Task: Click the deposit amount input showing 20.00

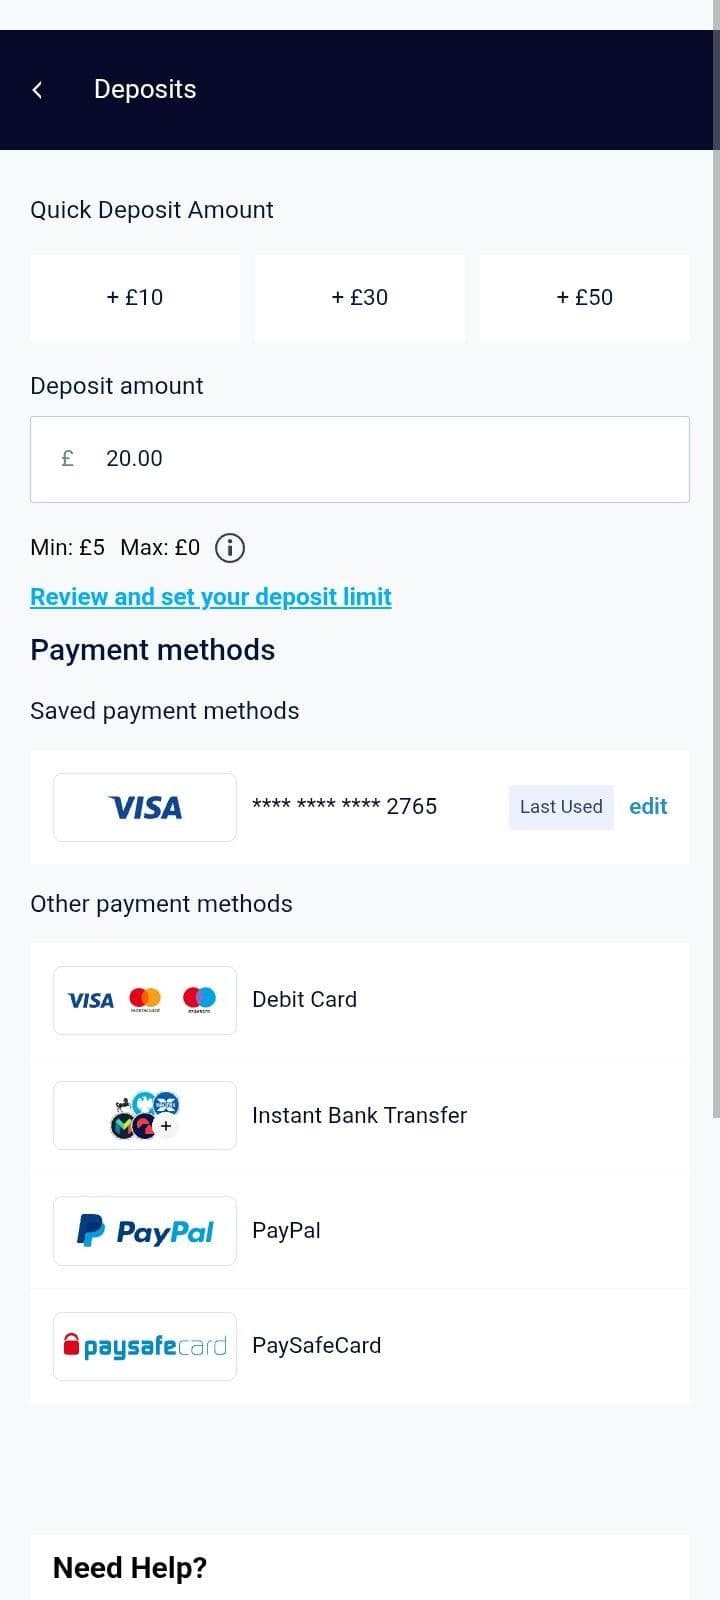Action: tap(360, 458)
